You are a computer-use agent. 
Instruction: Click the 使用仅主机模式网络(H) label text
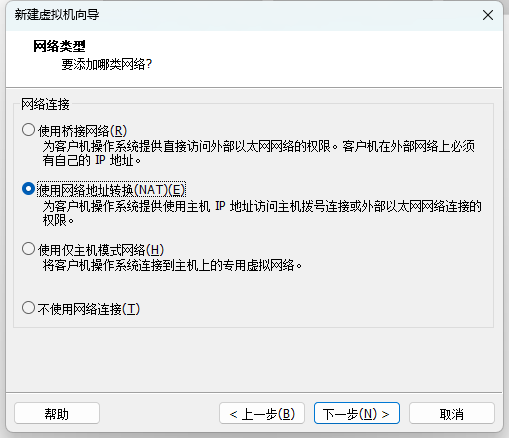[101, 250]
